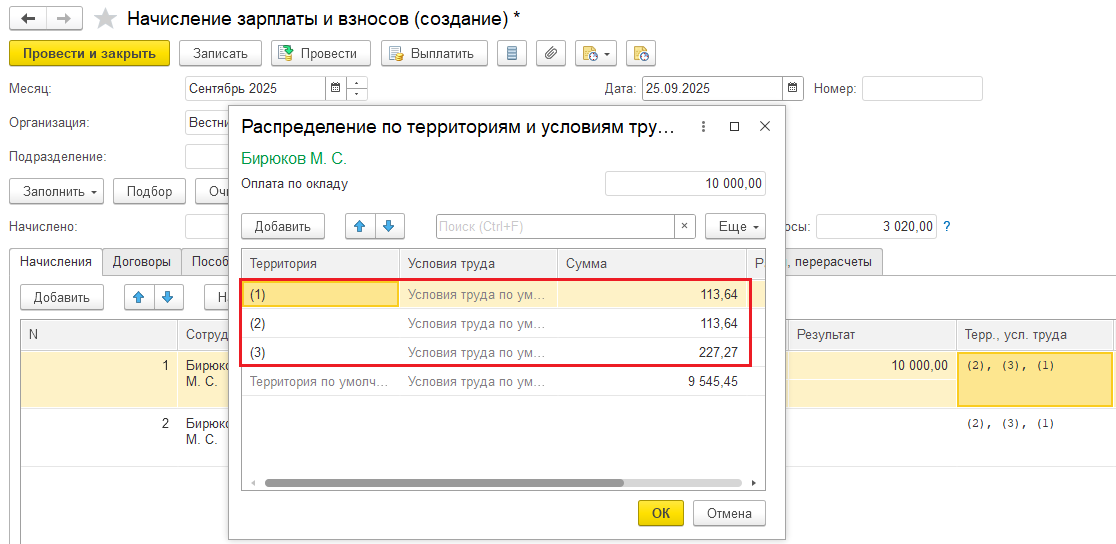Open the Заполнить dropdown button

coord(56,192)
